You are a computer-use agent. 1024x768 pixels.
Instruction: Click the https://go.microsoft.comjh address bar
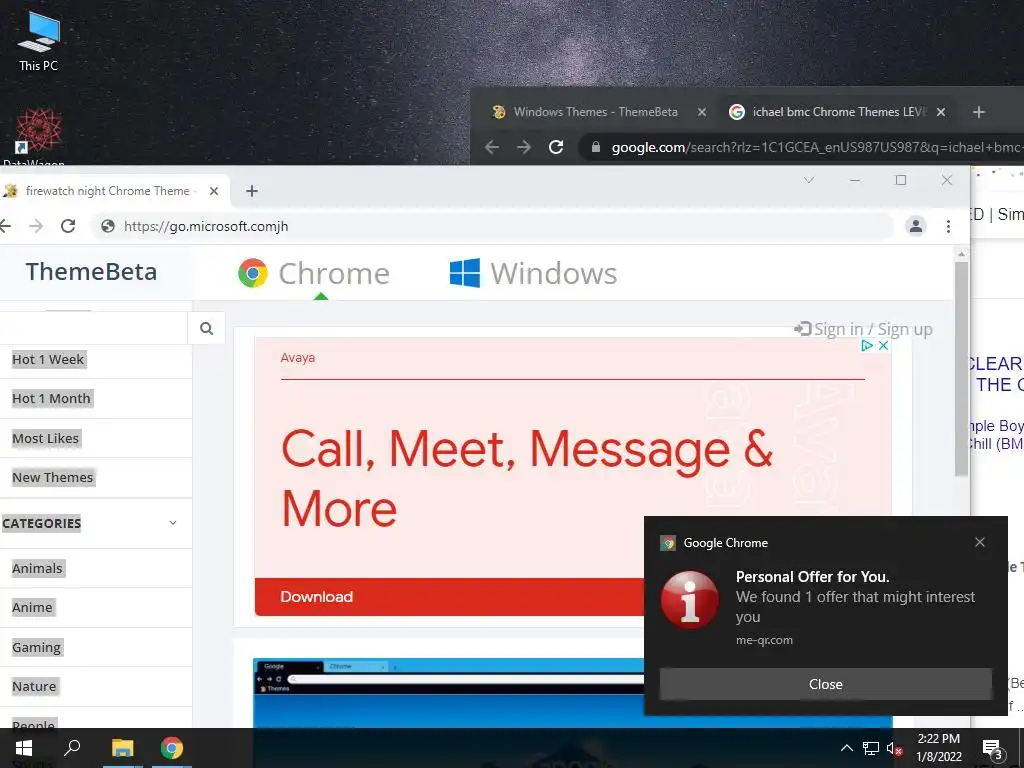click(492, 226)
